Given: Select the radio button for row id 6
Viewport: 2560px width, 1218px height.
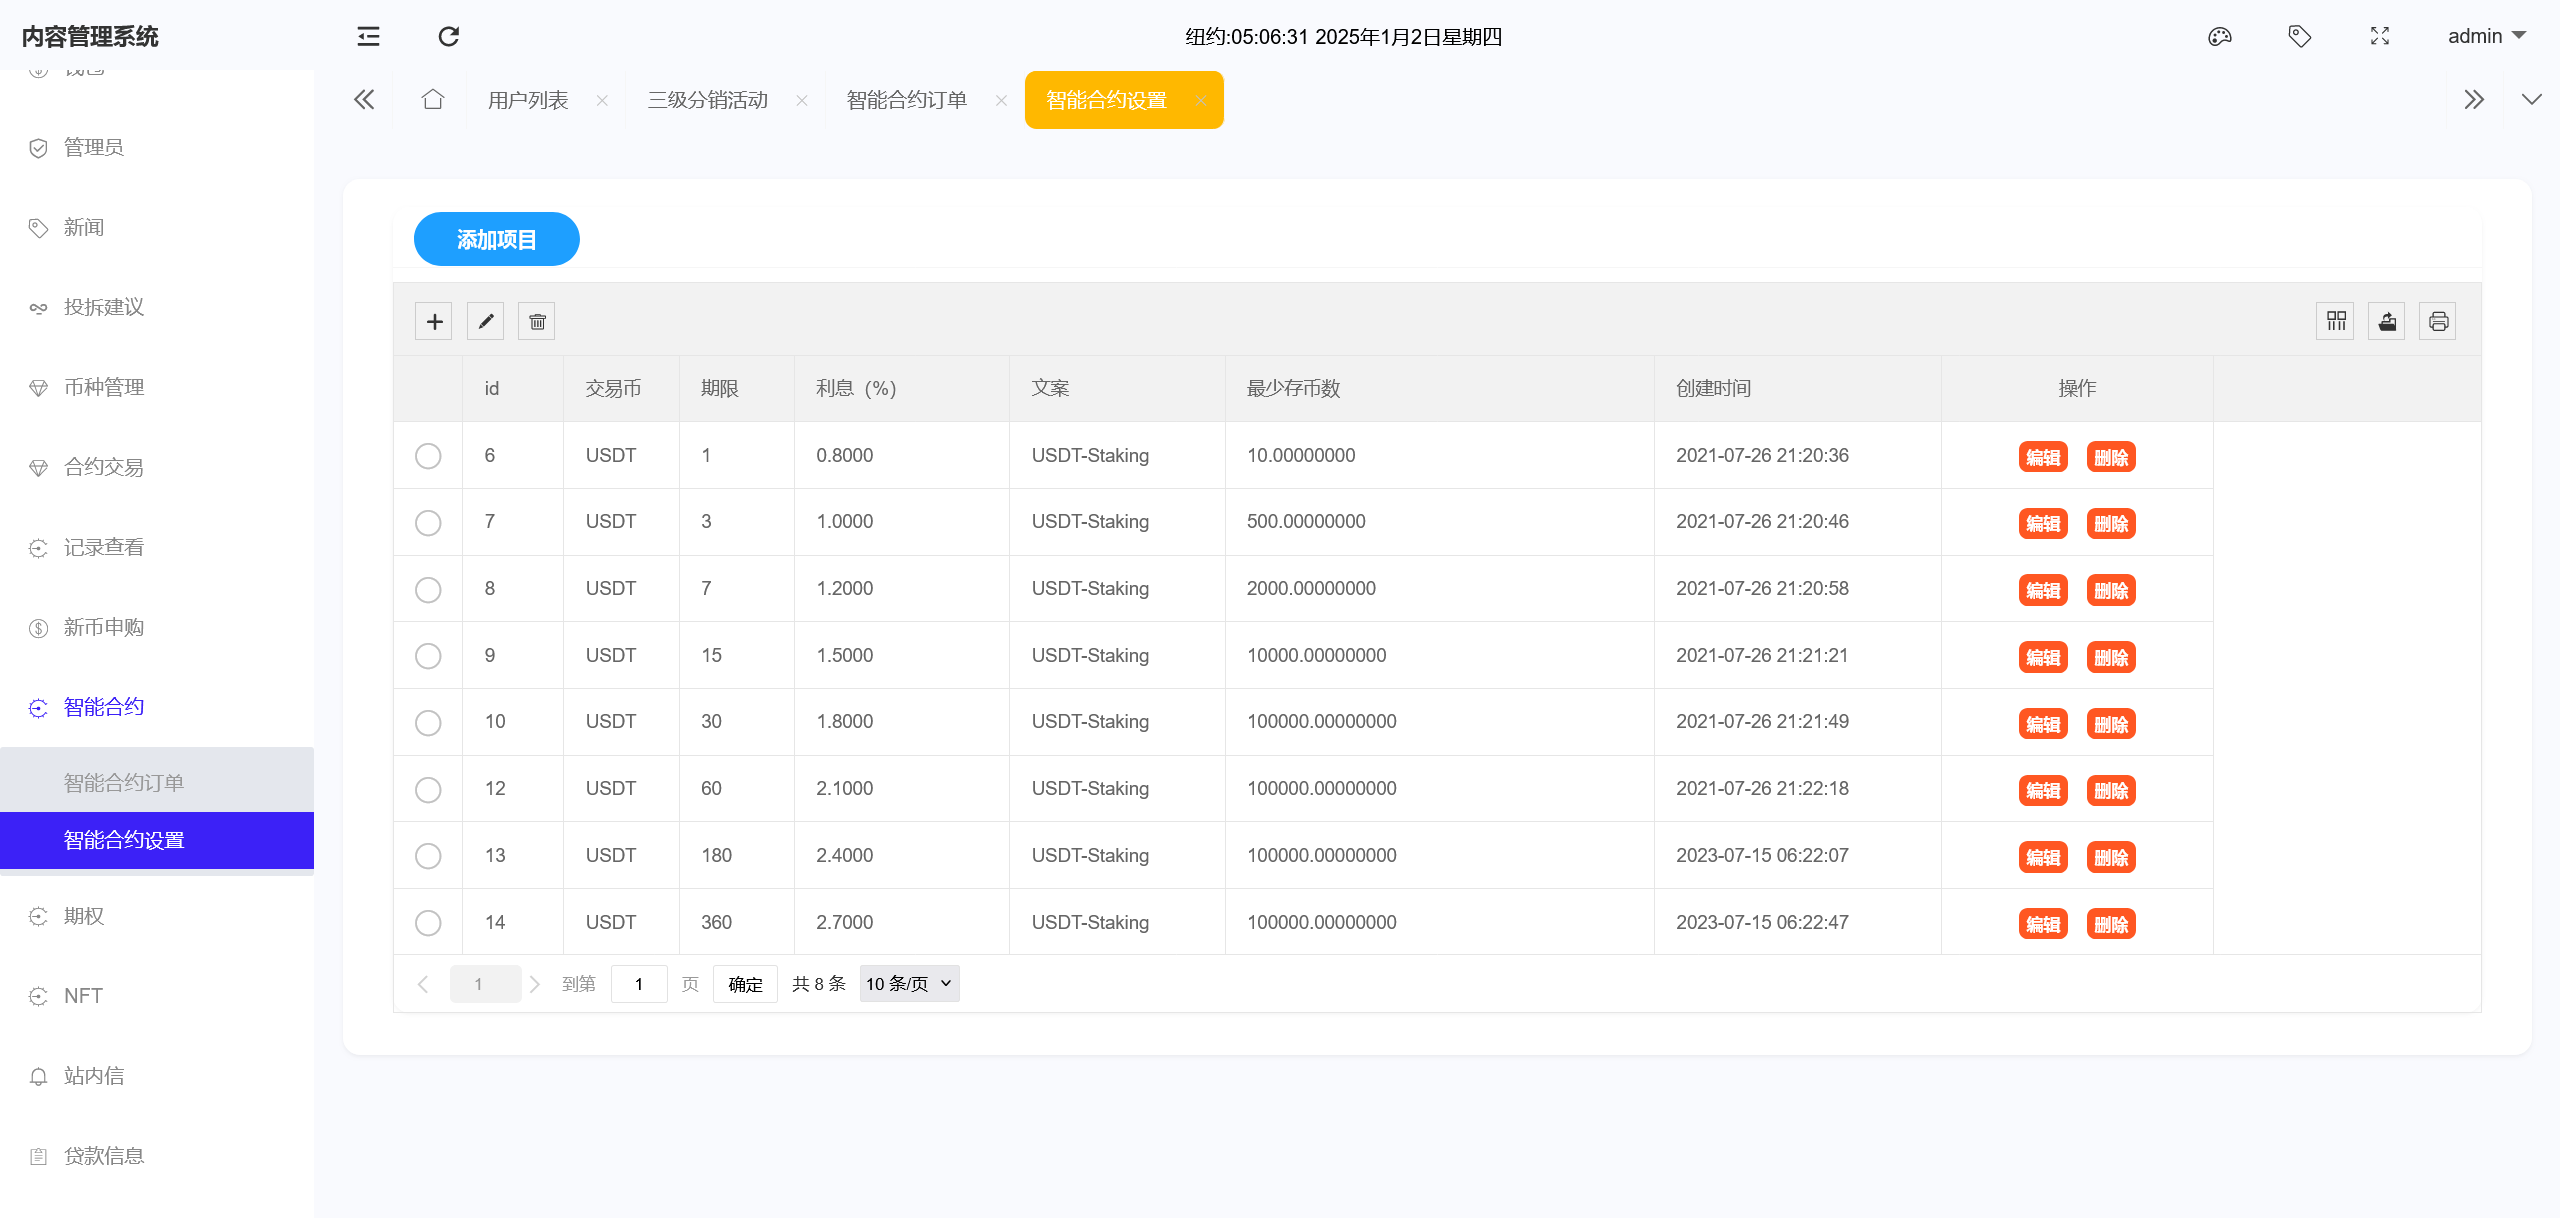Looking at the screenshot, I should [429, 456].
